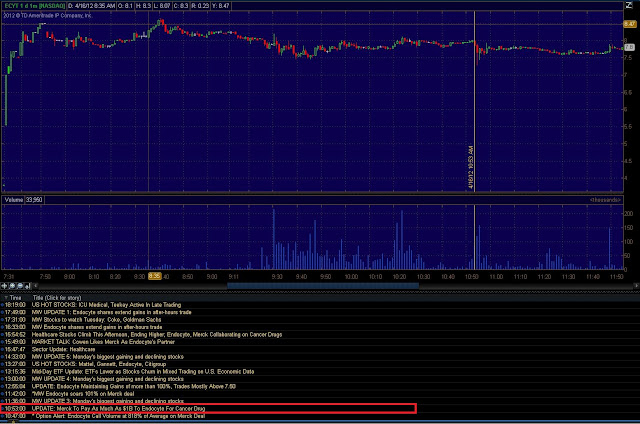Click the crosshair pan icon below the chart
Viewport: 640px width, 424px height.
[x=4, y=286]
